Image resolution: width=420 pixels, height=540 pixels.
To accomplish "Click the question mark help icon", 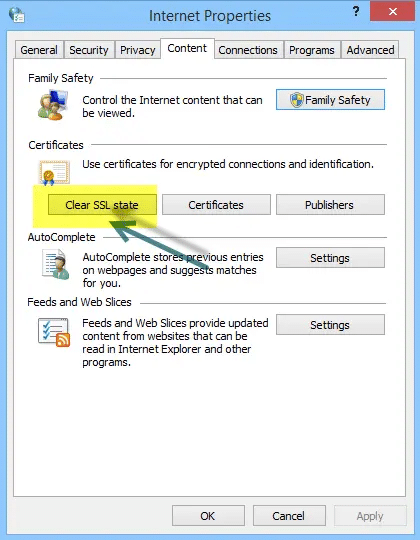I will [356, 12].
